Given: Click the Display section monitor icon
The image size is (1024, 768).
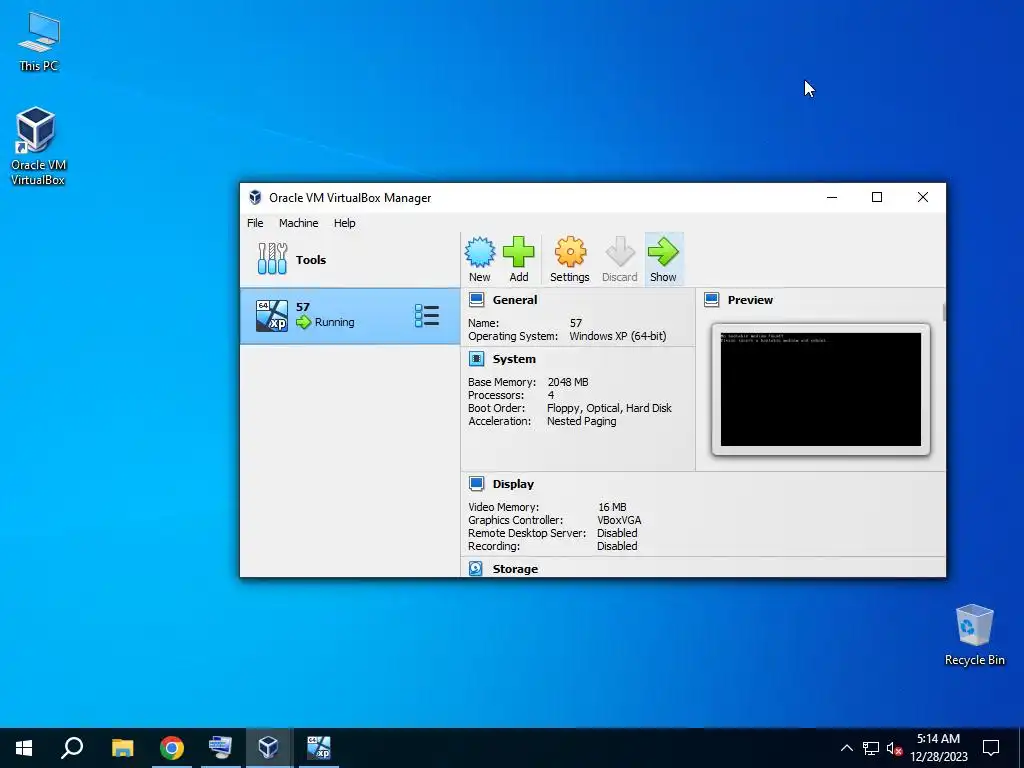Looking at the screenshot, I should coord(477,484).
